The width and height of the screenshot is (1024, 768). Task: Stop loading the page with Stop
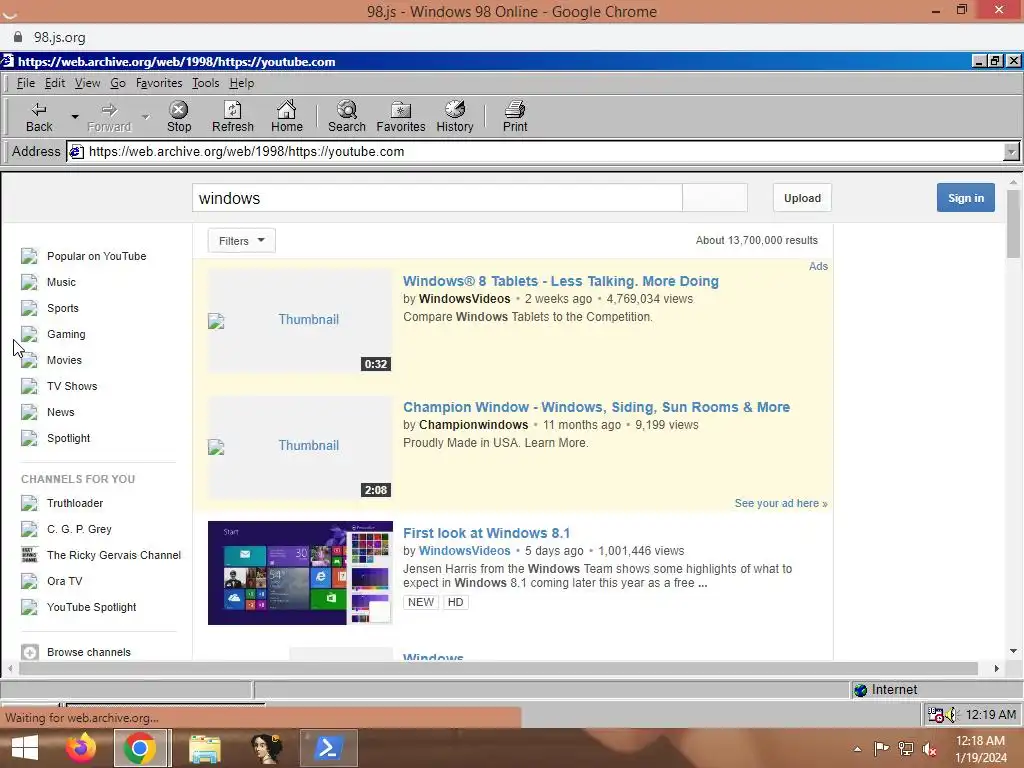(179, 117)
